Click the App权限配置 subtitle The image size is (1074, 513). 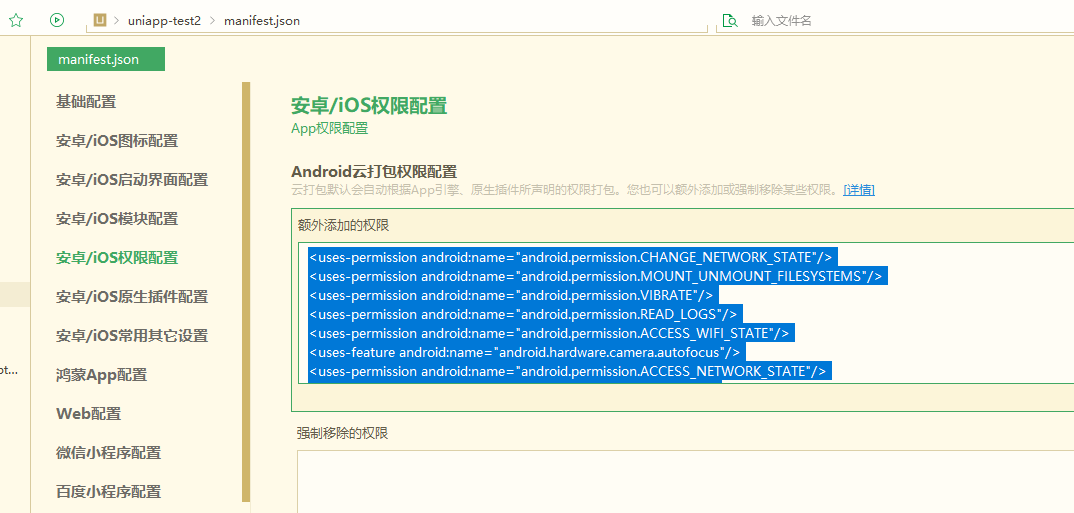329,129
